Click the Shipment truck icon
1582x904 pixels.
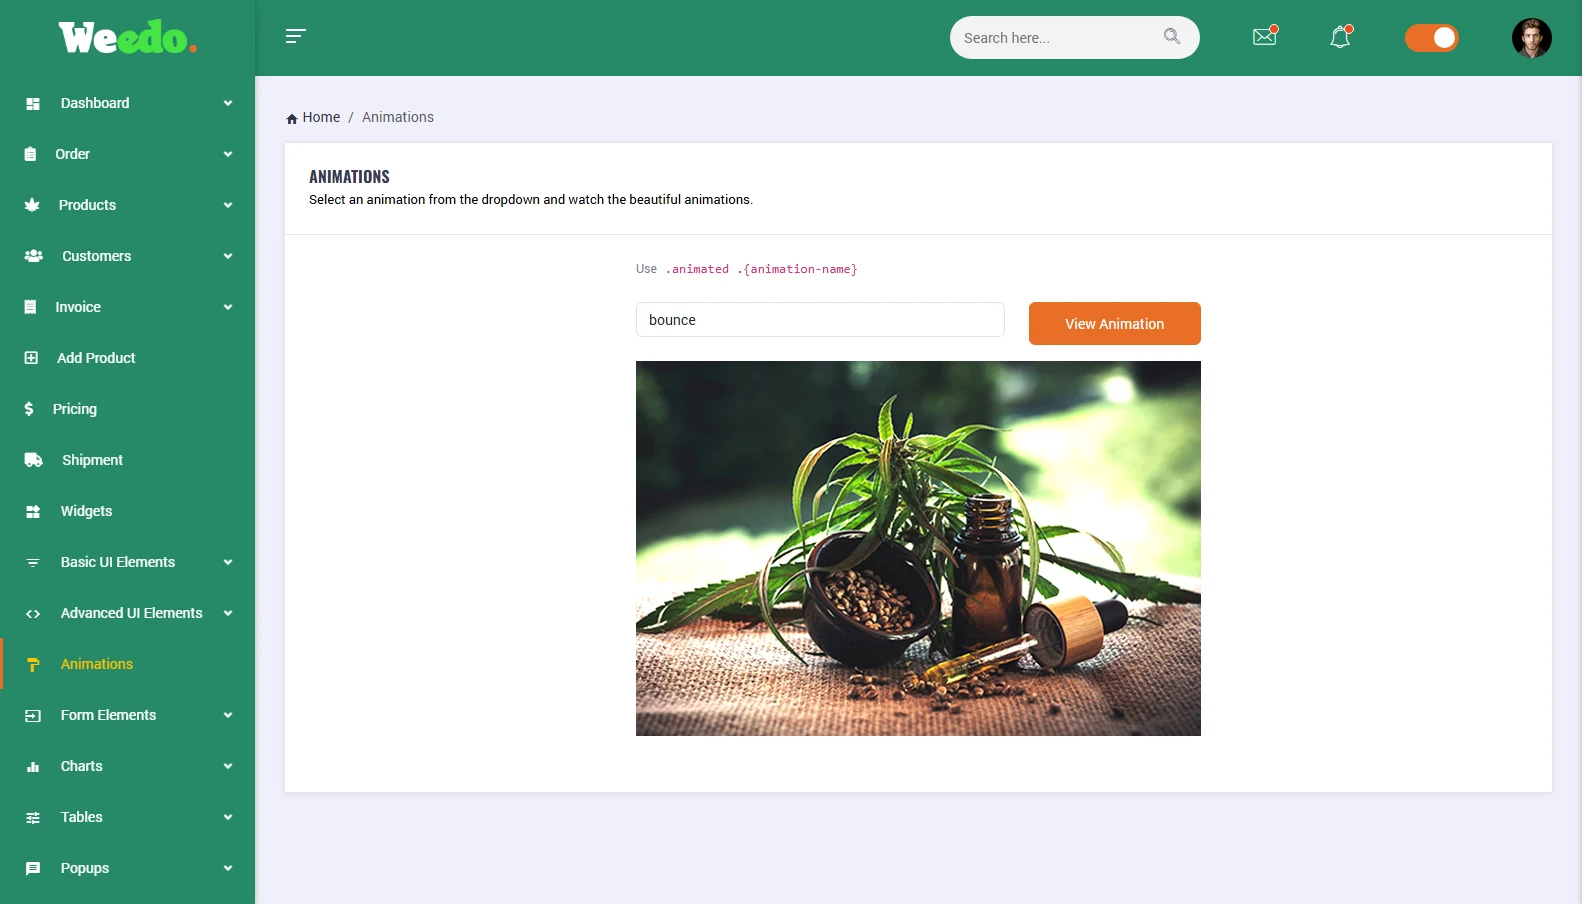pyautogui.click(x=33, y=460)
